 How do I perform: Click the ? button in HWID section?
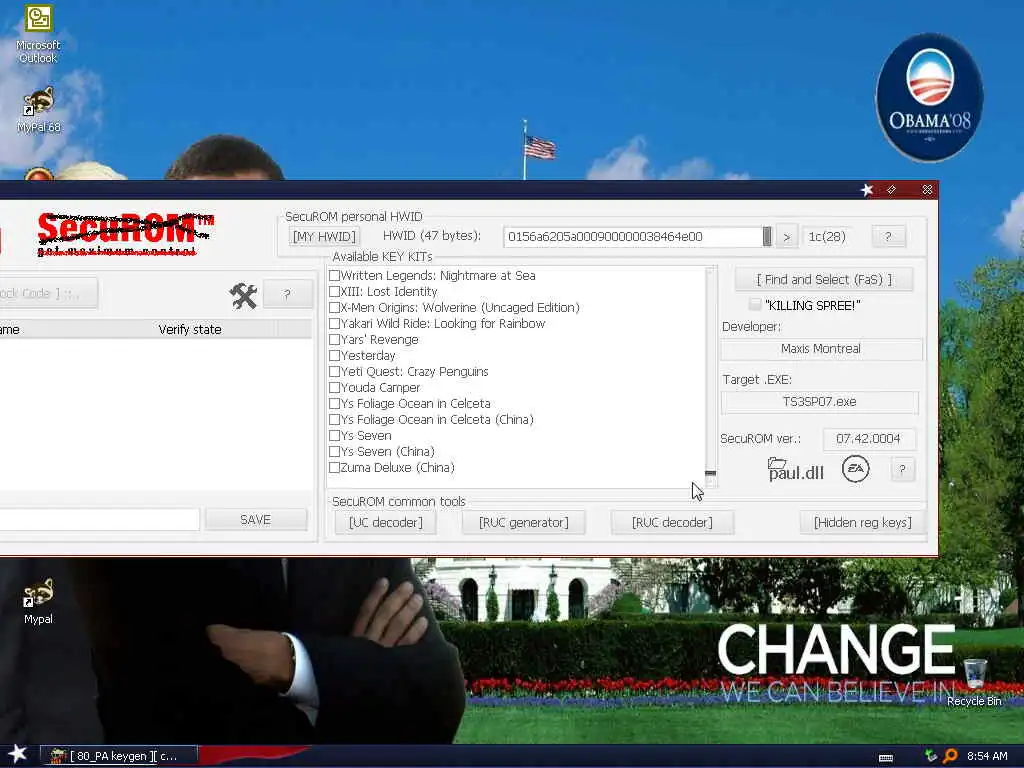point(888,236)
